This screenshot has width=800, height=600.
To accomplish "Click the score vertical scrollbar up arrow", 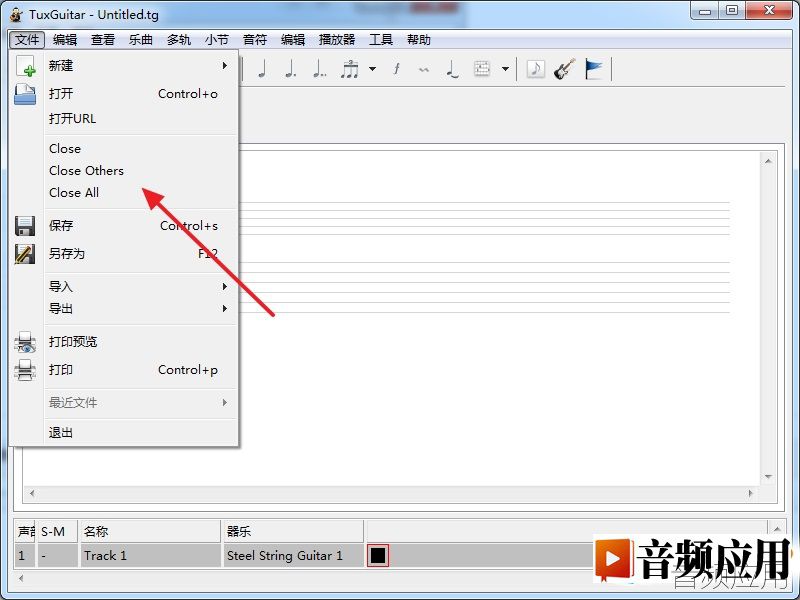I will point(768,161).
